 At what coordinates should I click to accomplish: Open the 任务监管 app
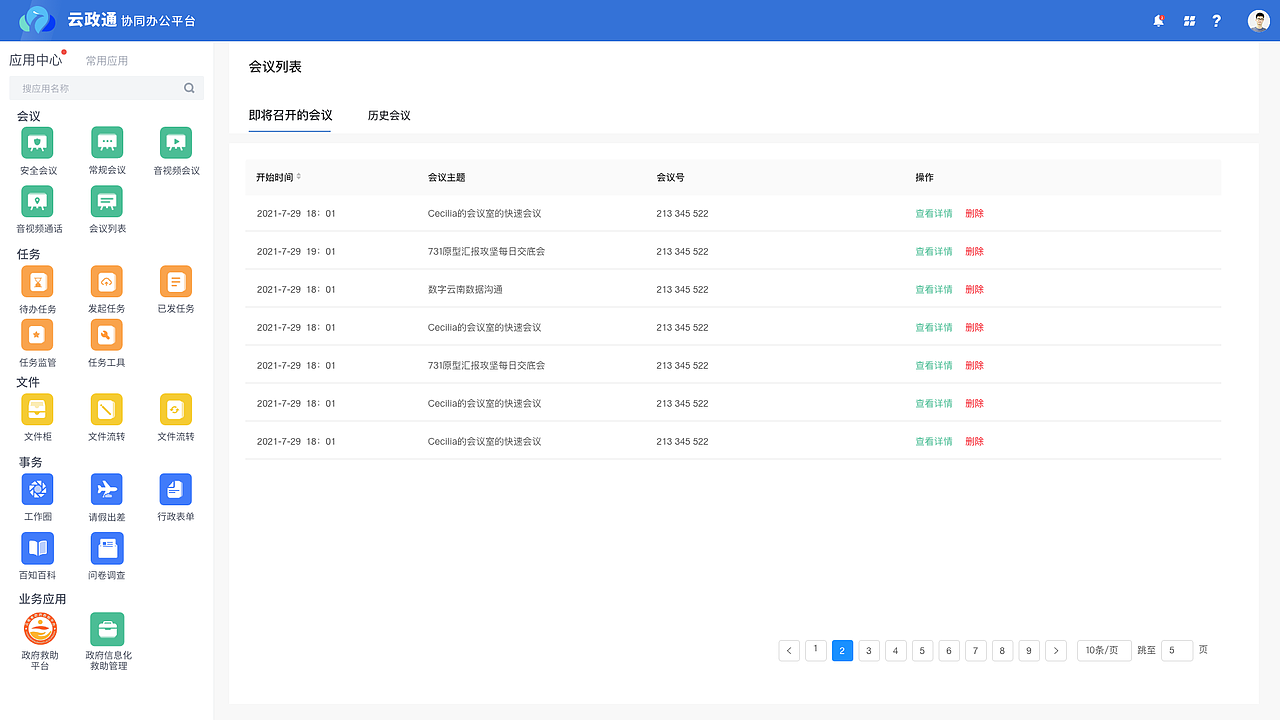[x=38, y=335]
